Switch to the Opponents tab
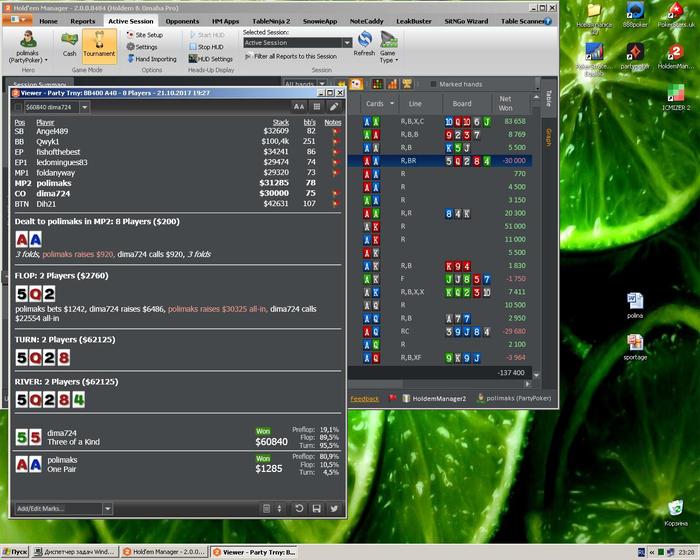The image size is (700, 560). (182, 20)
